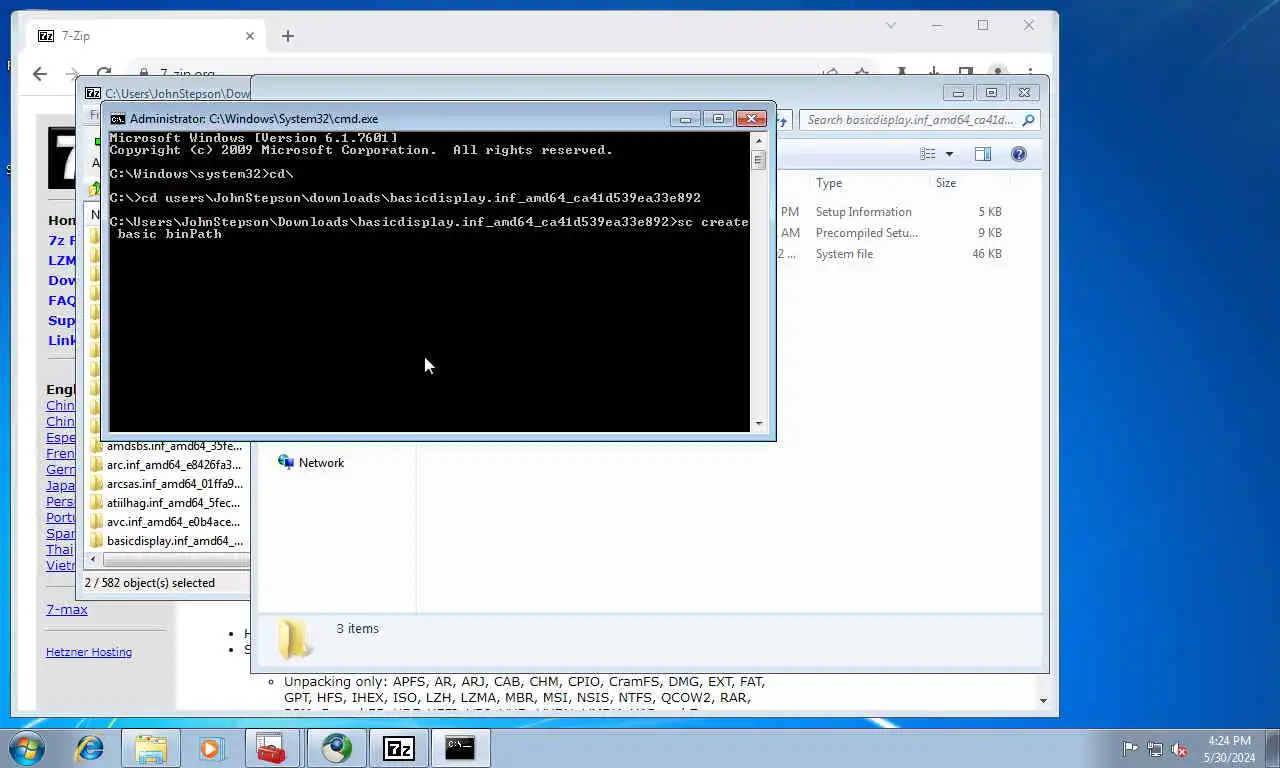
Task: Sort Explorer files by Type column
Action: pos(829,183)
